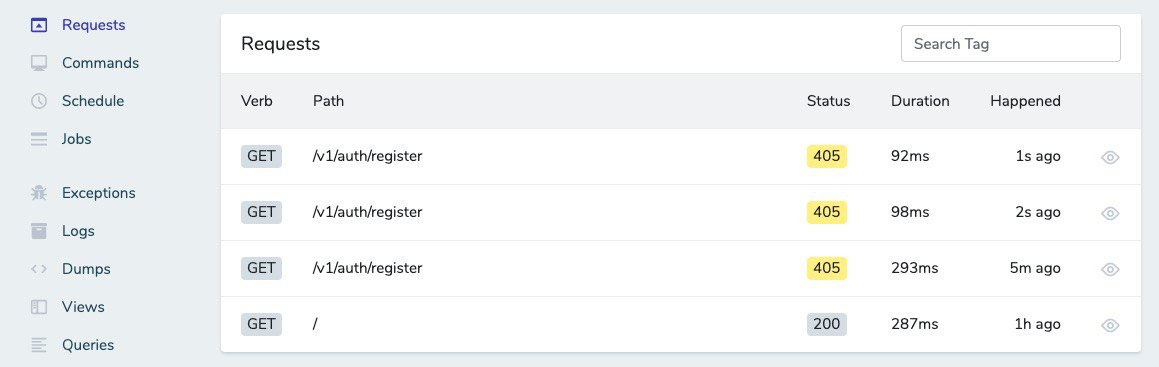This screenshot has height=367, width=1159.
Task: Click the root path request row
Action: (681, 324)
